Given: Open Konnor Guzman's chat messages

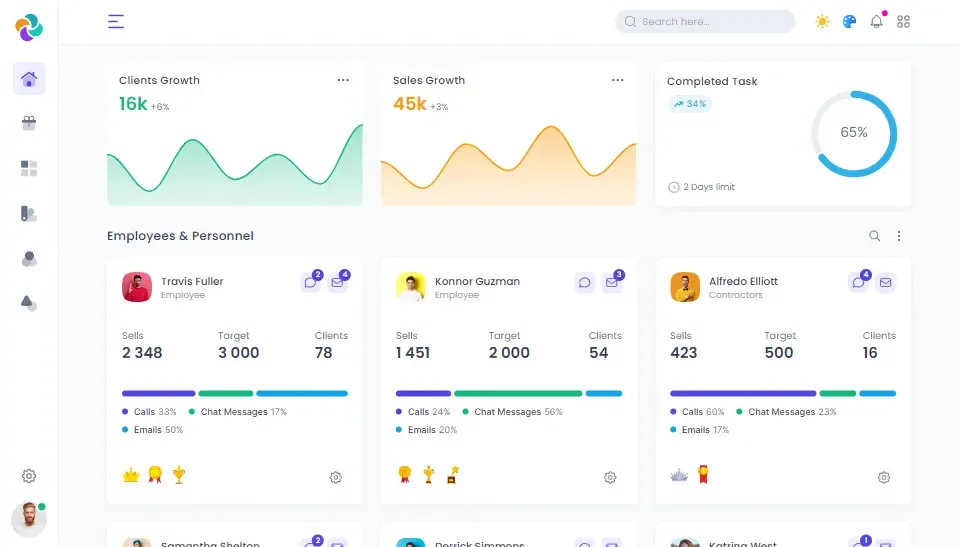Looking at the screenshot, I should (x=585, y=282).
